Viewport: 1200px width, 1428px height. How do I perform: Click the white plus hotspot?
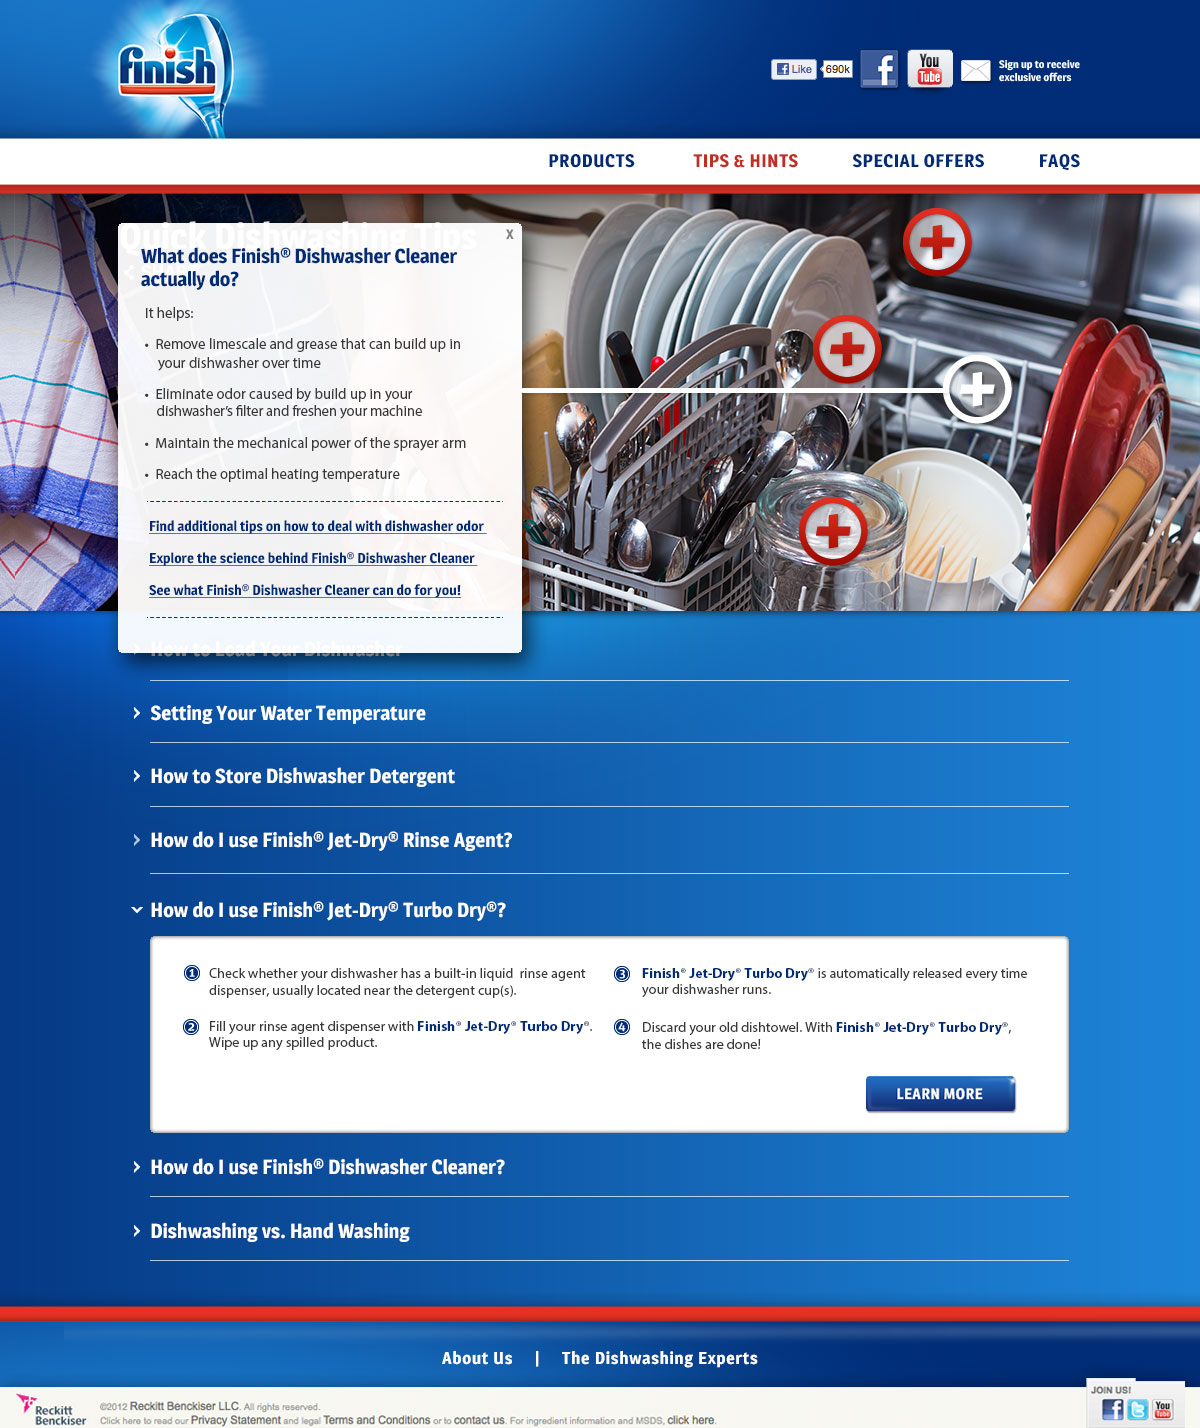pyautogui.click(x=977, y=389)
